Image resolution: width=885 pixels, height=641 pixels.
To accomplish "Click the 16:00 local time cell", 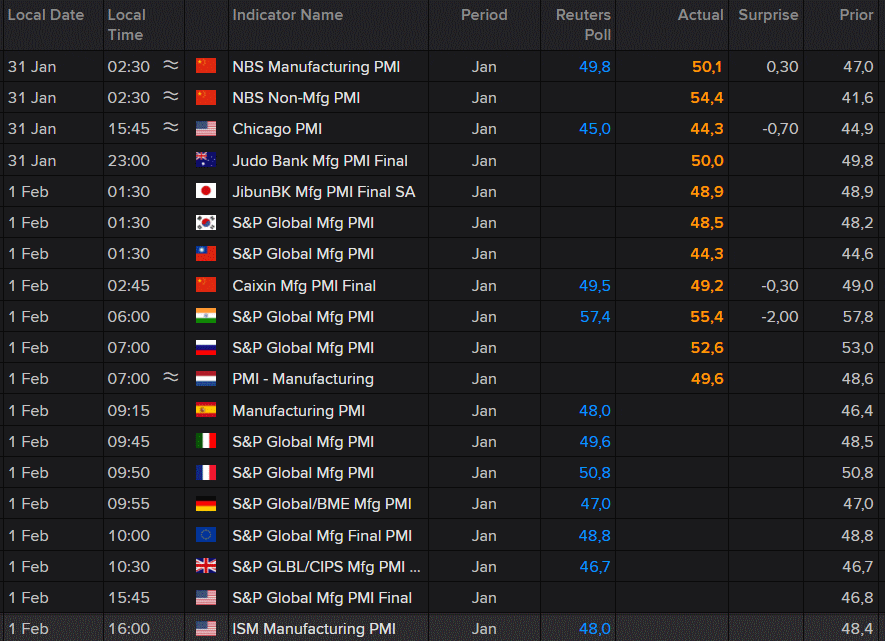I will click(x=129, y=629).
